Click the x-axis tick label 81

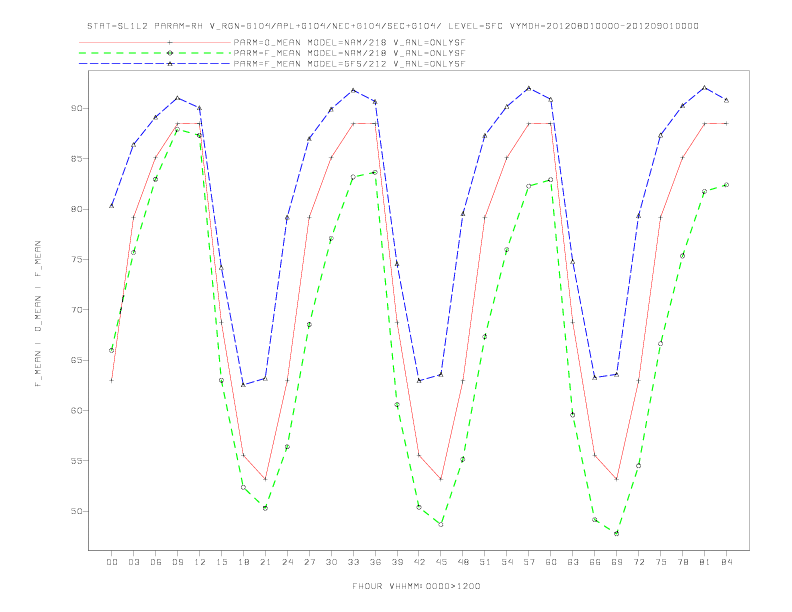point(705,562)
